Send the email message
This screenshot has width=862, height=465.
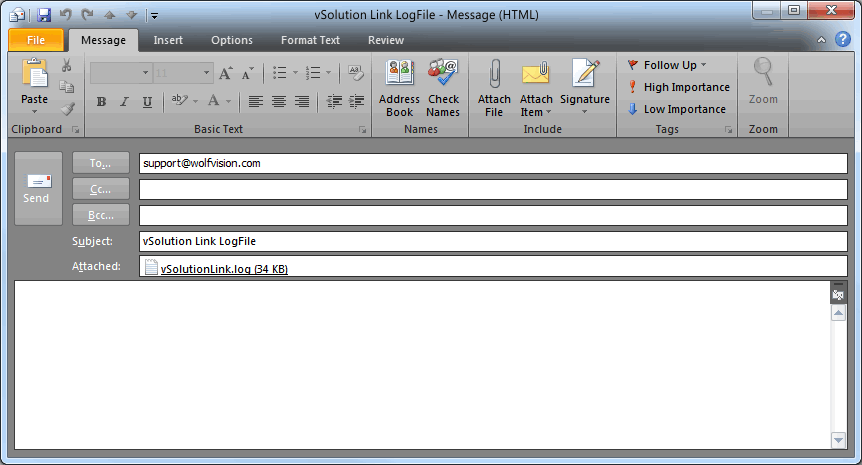(x=38, y=189)
